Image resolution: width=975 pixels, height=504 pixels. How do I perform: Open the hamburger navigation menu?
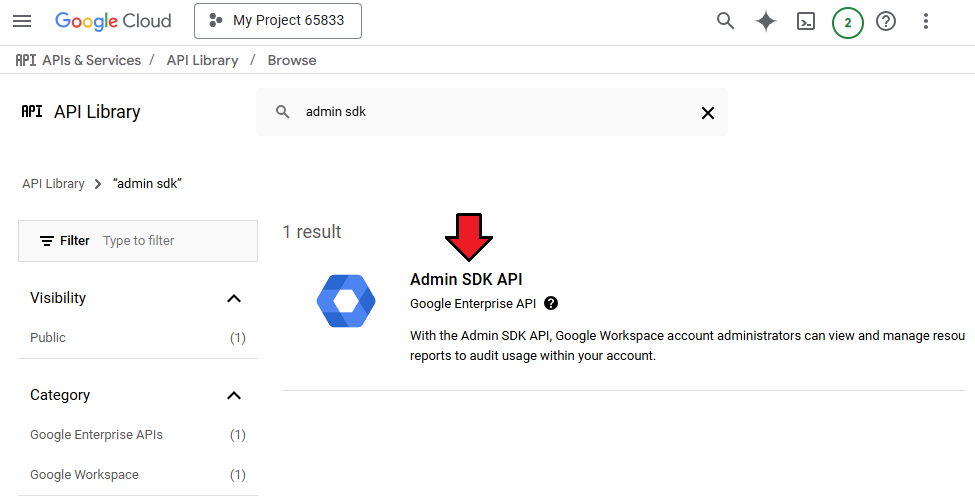point(22,21)
